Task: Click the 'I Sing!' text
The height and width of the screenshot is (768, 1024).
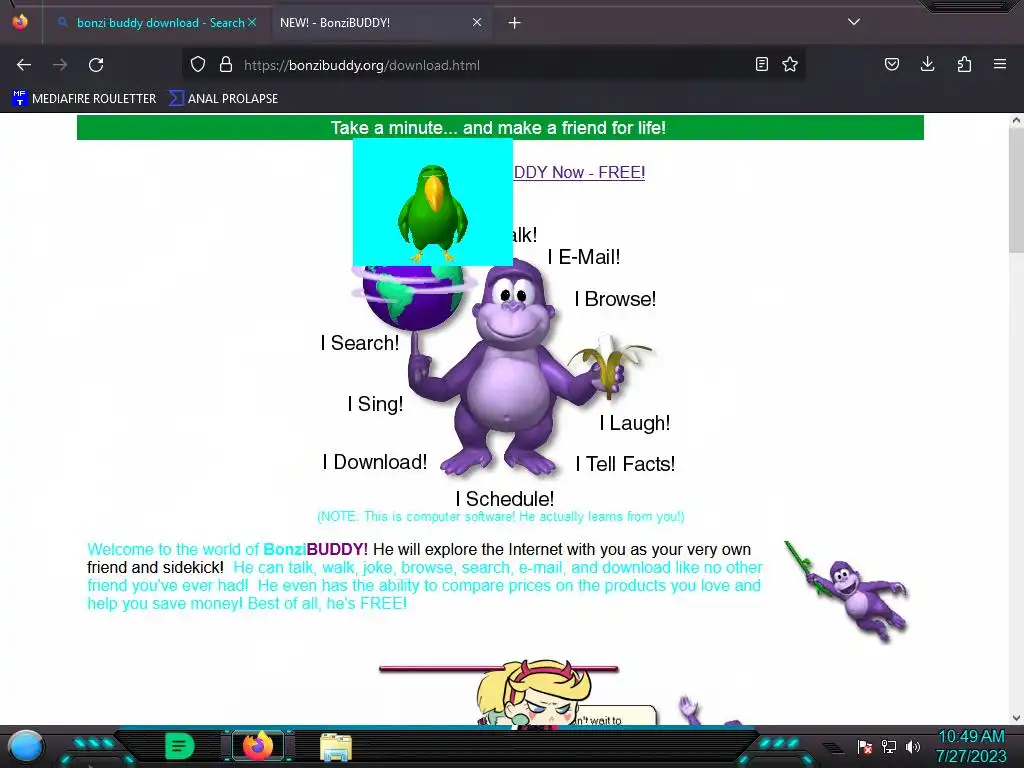Action: pyautogui.click(x=376, y=404)
